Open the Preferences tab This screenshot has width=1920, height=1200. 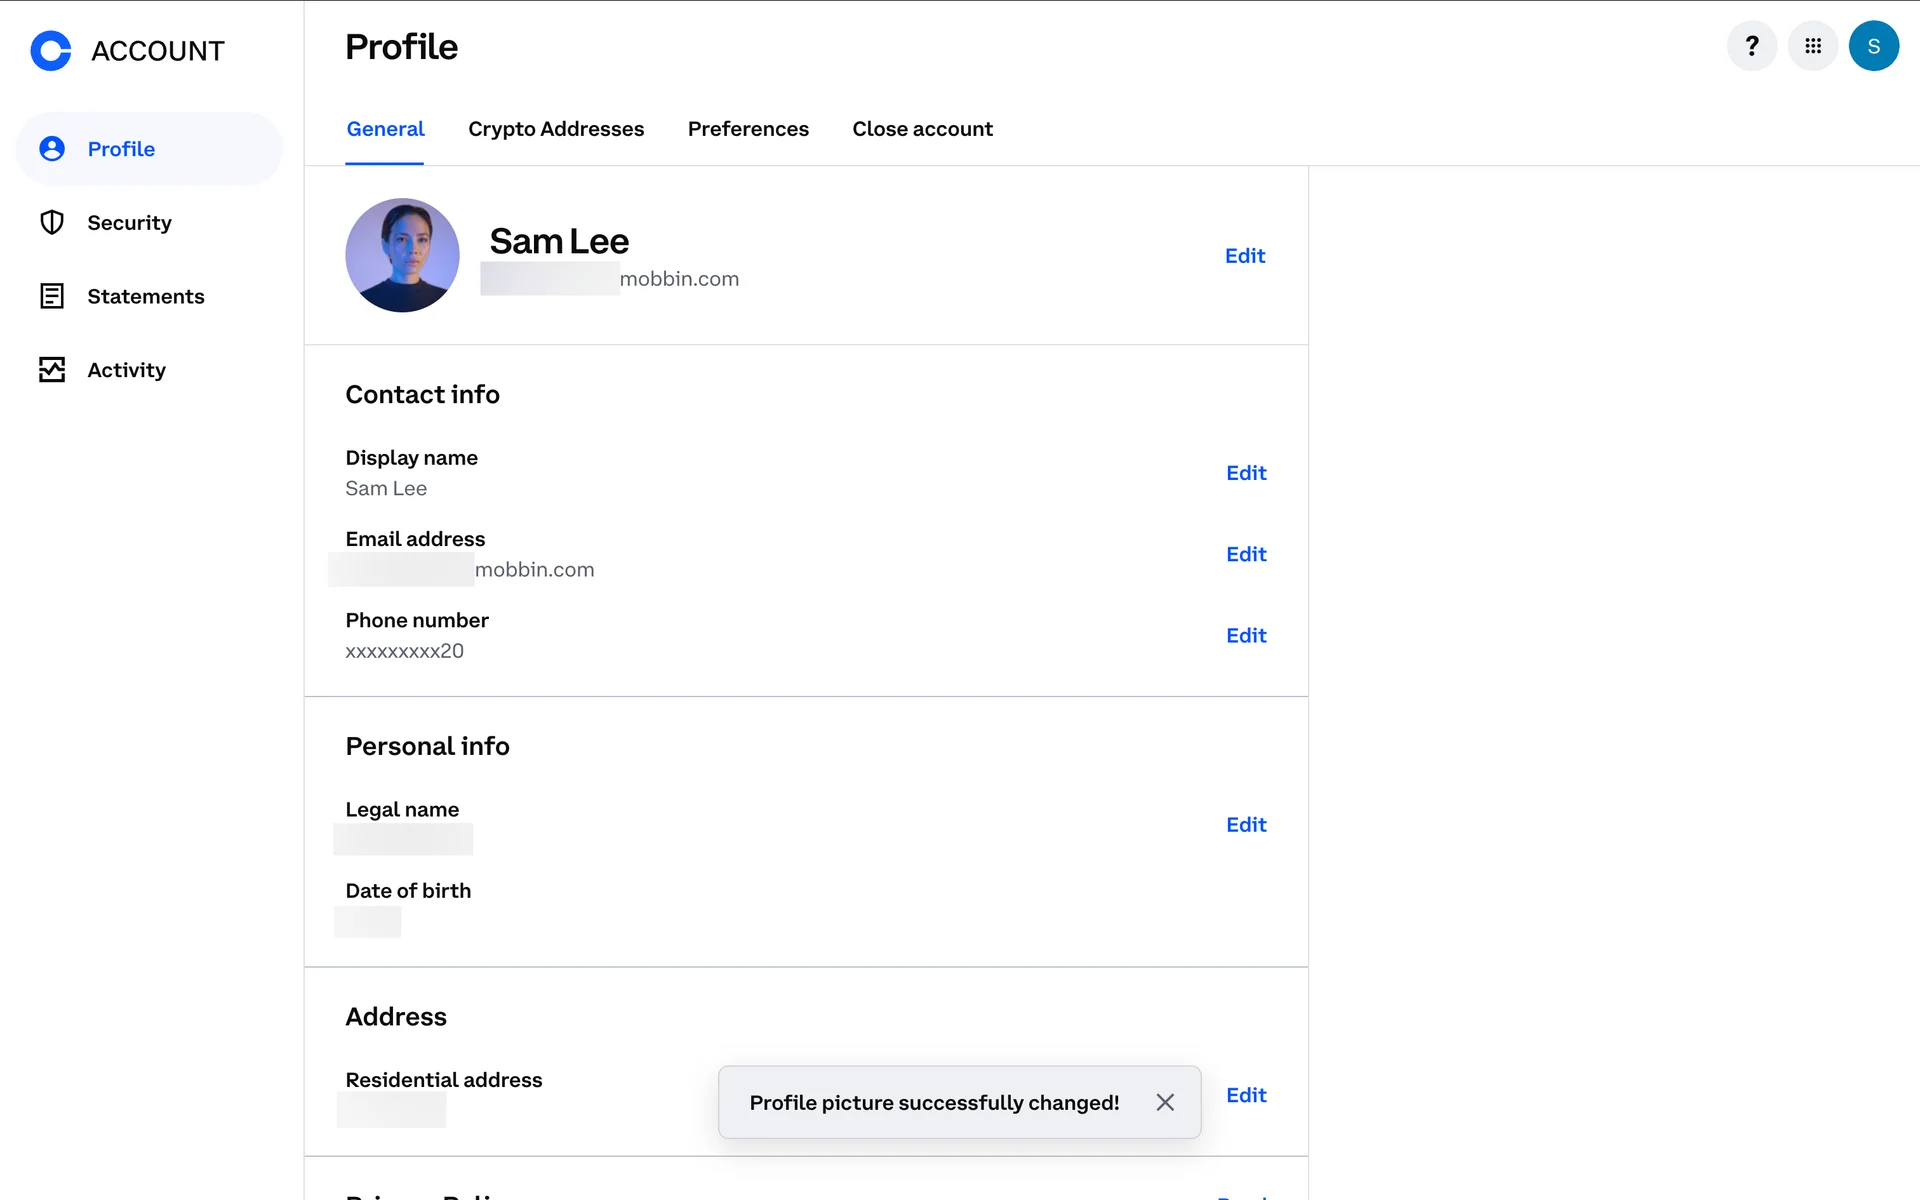click(x=748, y=129)
